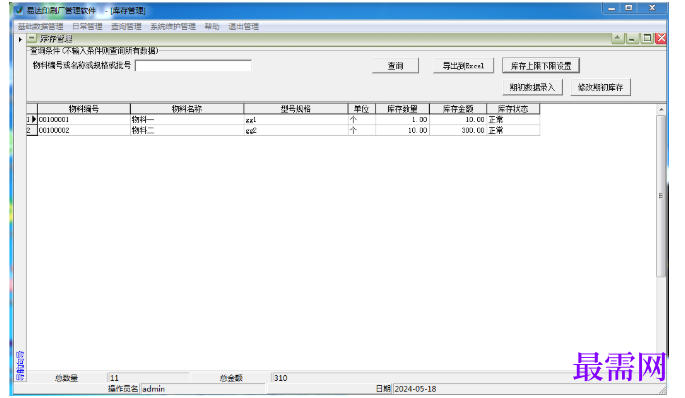Click the 库存数量 column header

[402, 109]
